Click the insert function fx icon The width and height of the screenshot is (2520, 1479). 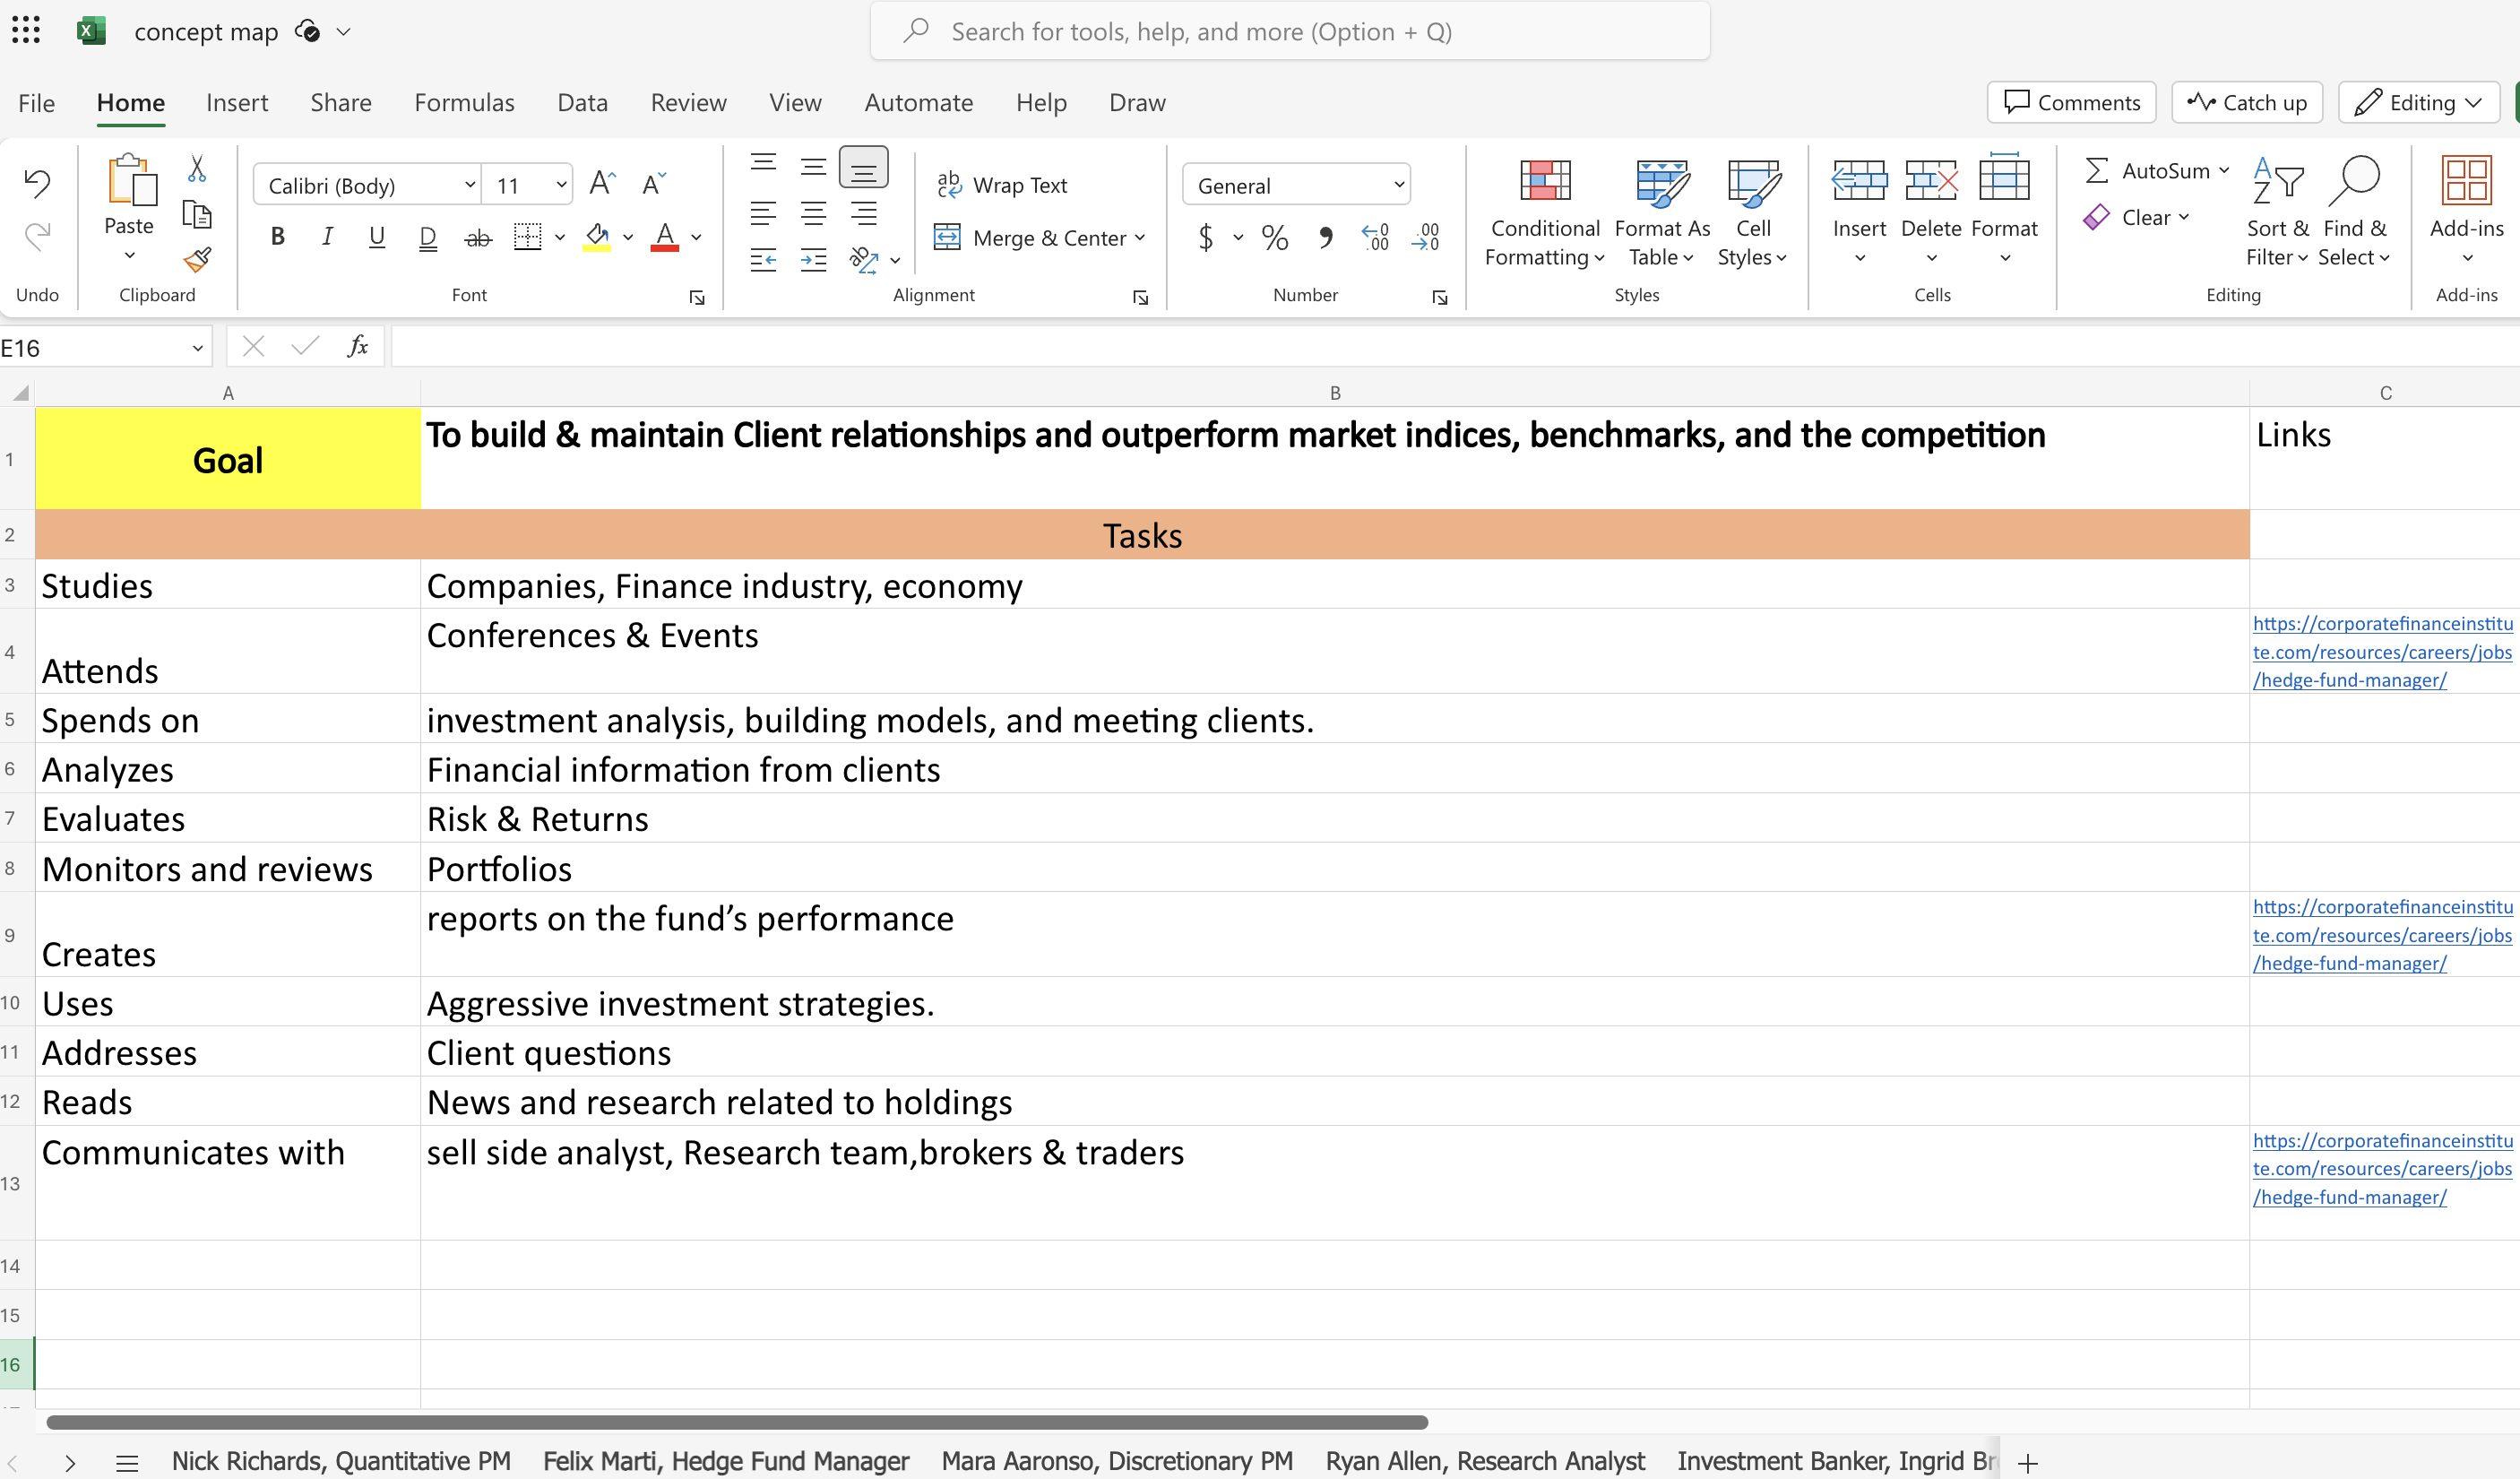[x=357, y=347]
